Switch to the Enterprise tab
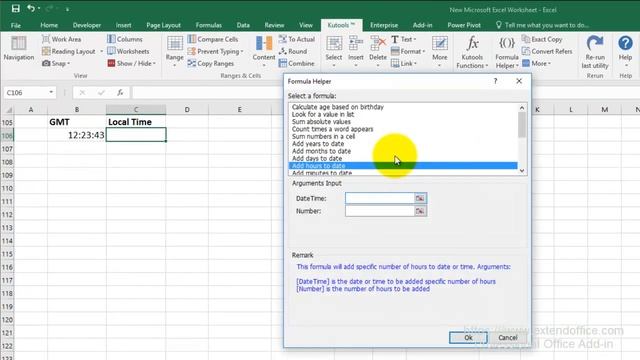The height and width of the screenshot is (360, 640). pos(384,25)
